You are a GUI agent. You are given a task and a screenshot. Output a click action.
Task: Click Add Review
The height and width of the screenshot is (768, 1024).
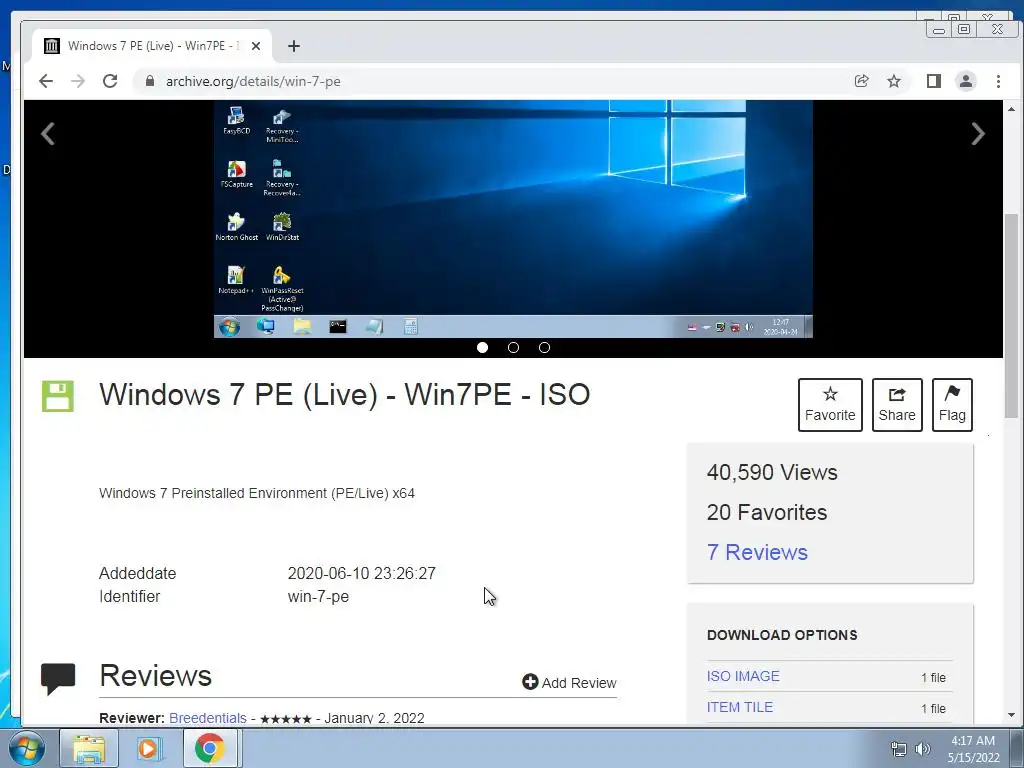click(569, 682)
